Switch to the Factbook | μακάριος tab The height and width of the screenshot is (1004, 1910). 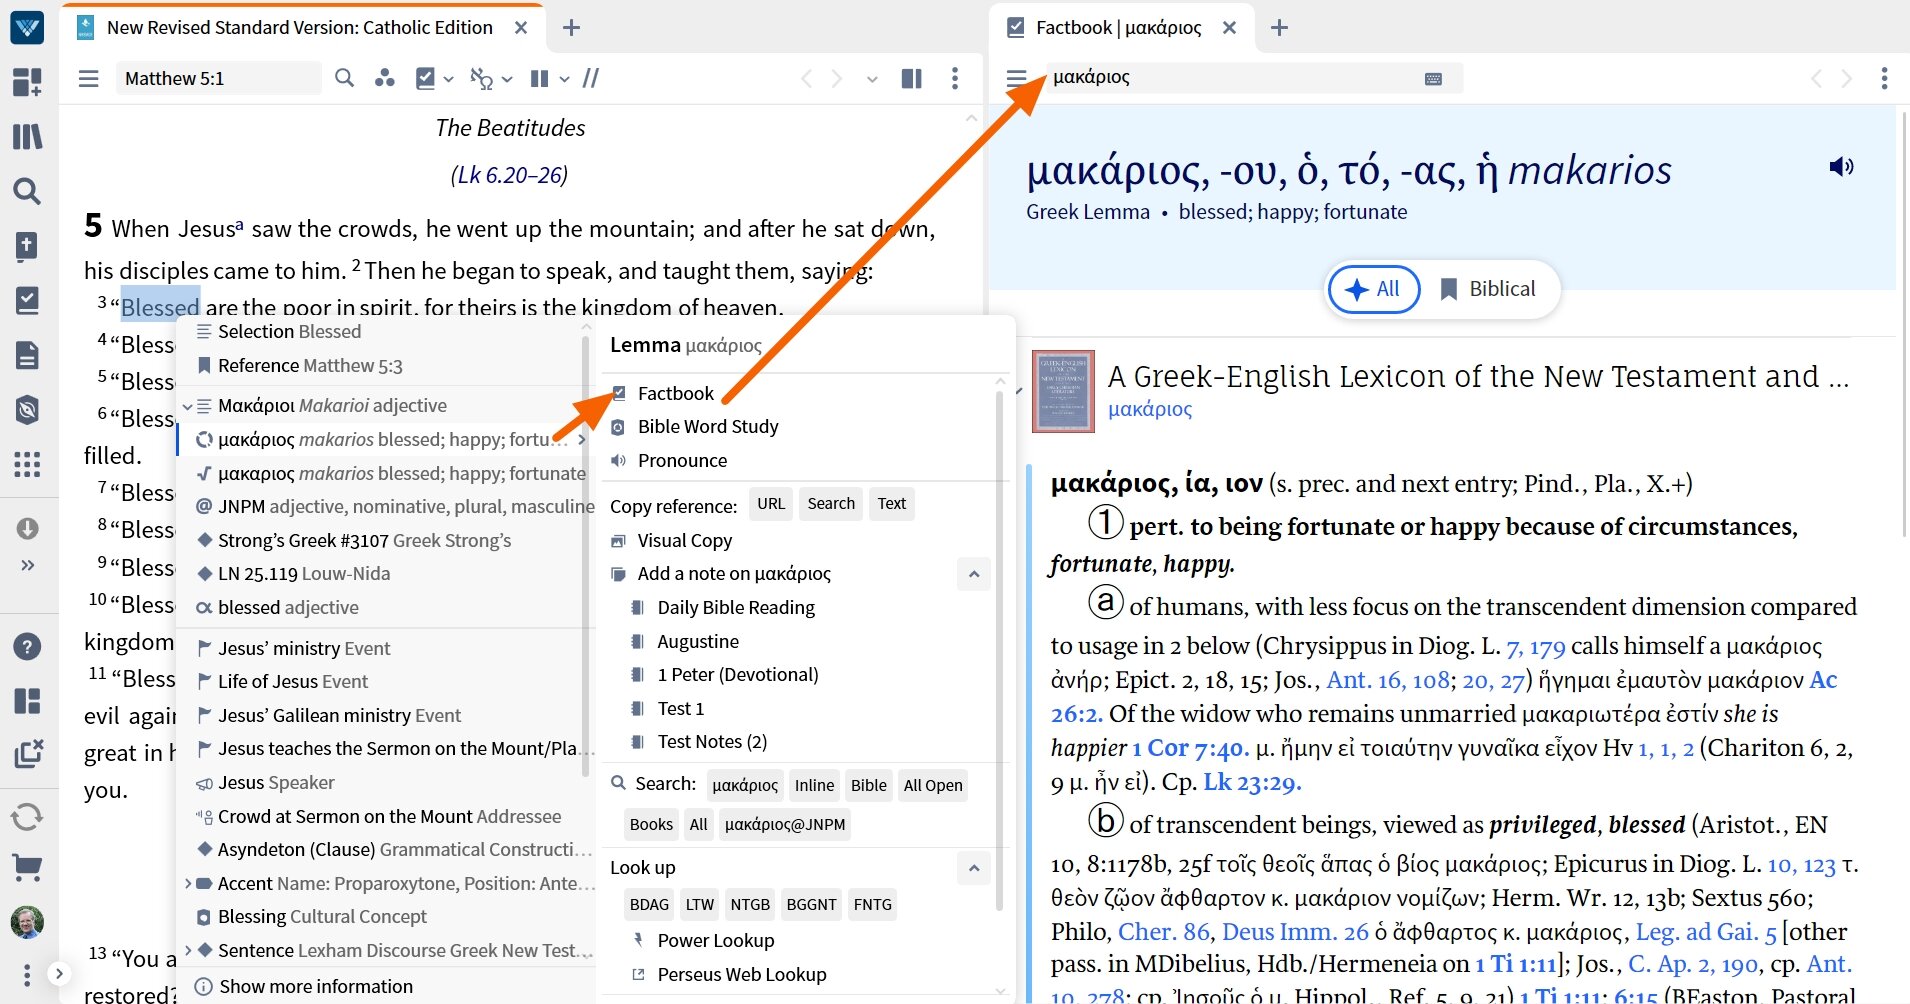click(1118, 28)
